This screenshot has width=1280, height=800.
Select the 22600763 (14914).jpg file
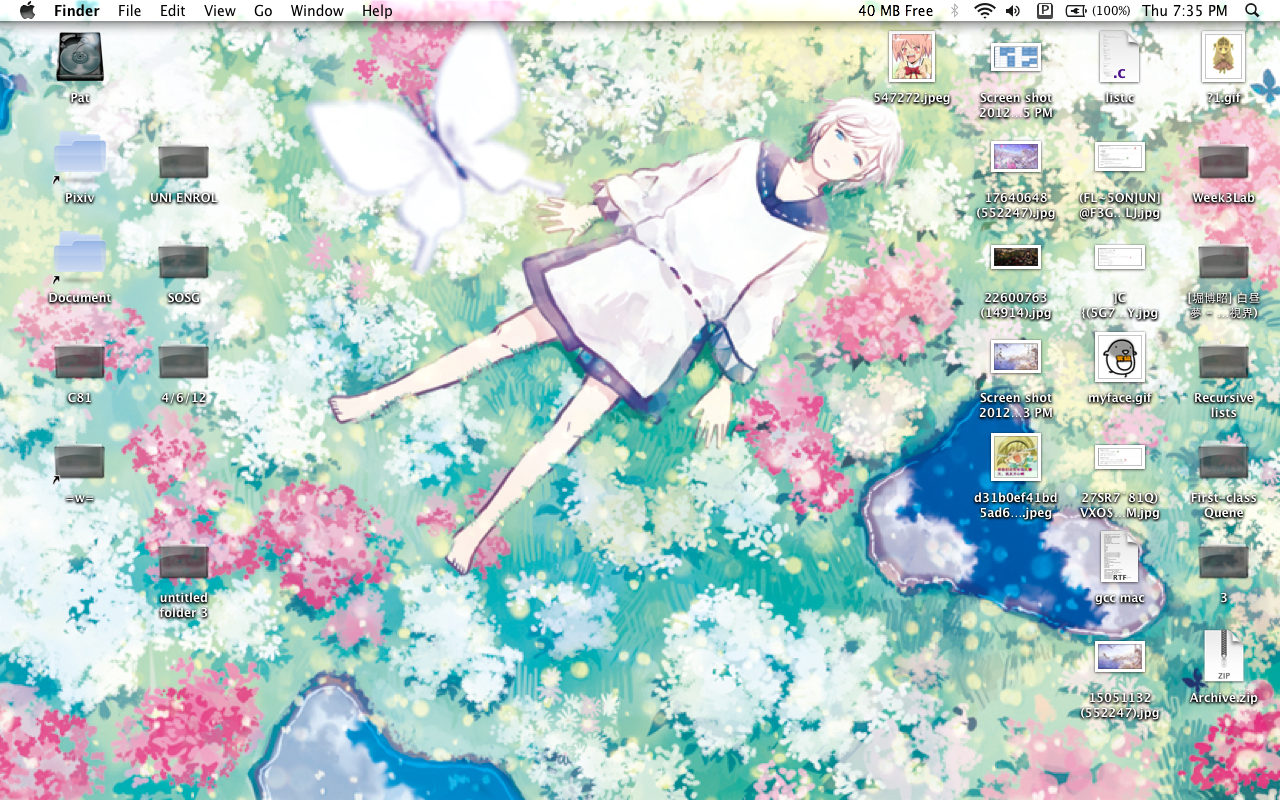1016,257
